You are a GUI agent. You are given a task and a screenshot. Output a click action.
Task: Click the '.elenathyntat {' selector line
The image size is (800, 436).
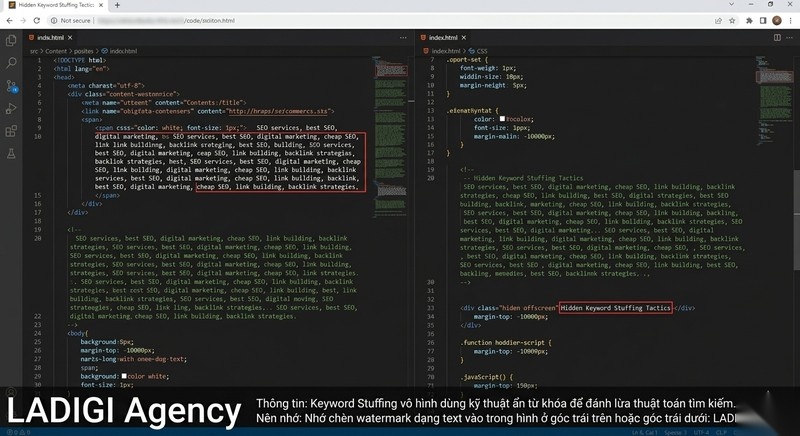(x=472, y=110)
